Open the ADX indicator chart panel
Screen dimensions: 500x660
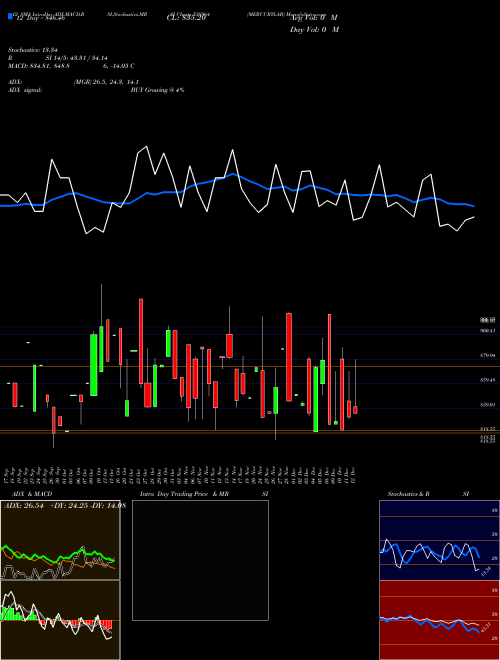point(60,540)
